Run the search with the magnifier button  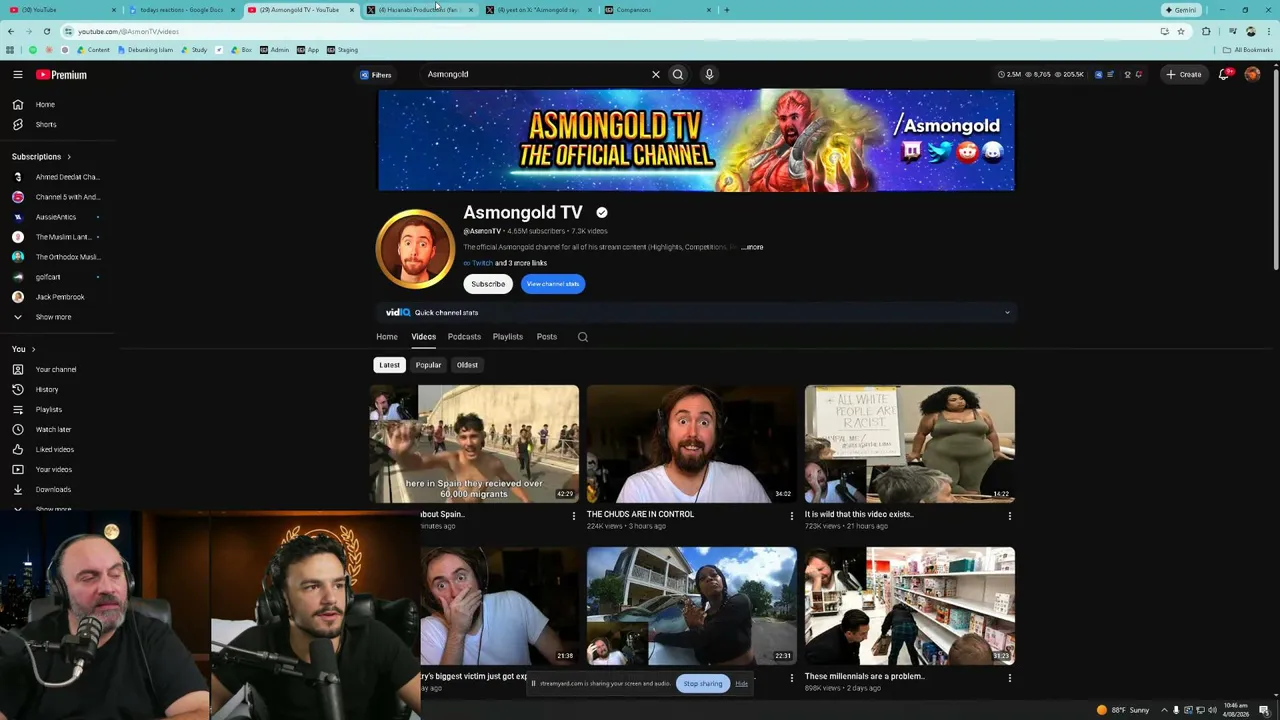(678, 74)
